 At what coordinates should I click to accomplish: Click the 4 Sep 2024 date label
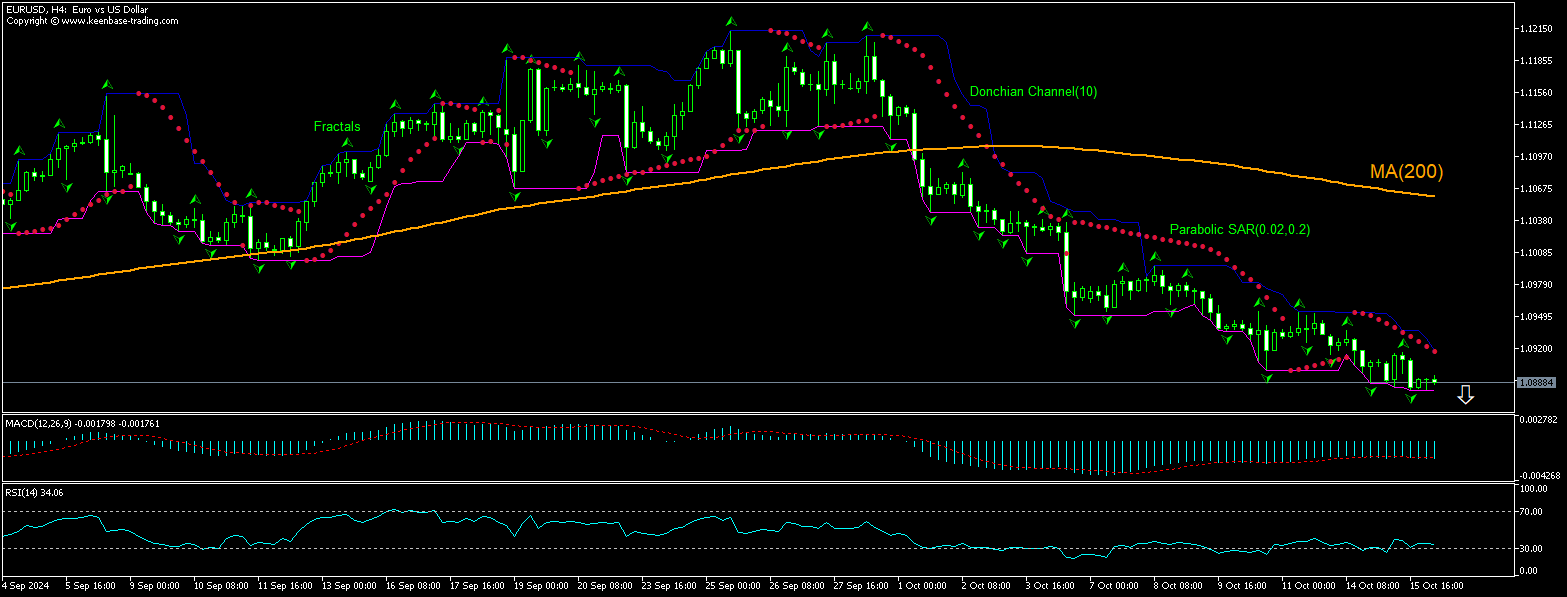point(24,585)
